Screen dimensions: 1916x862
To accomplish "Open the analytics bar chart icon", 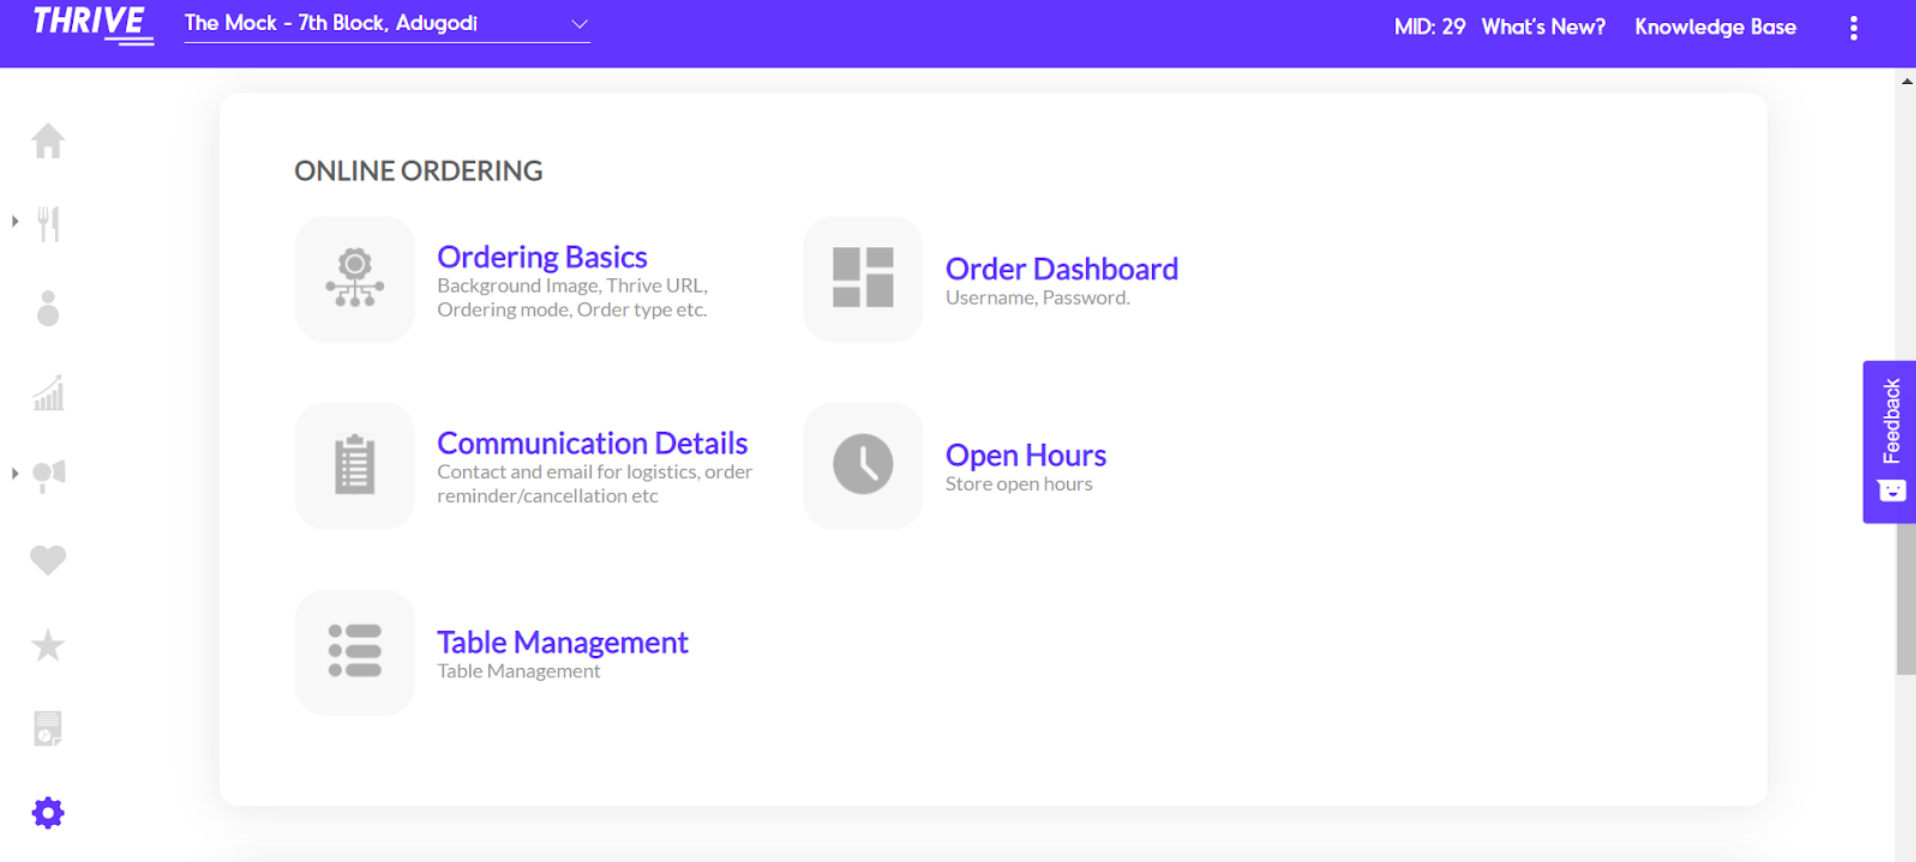I will 48,393.
